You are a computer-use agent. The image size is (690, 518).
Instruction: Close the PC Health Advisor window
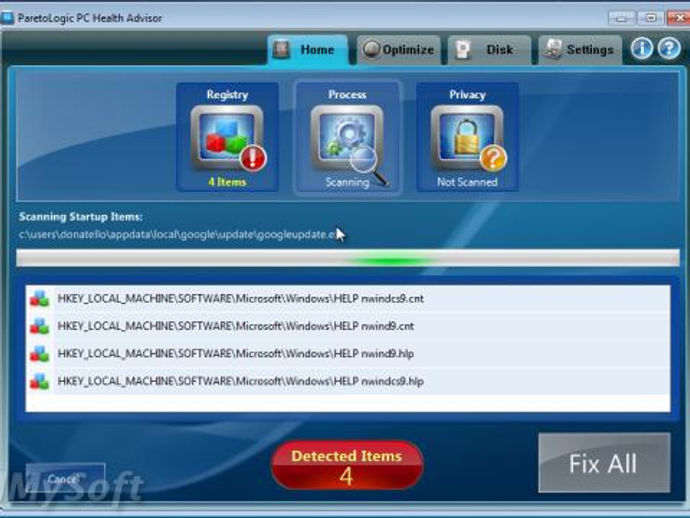(x=678, y=18)
